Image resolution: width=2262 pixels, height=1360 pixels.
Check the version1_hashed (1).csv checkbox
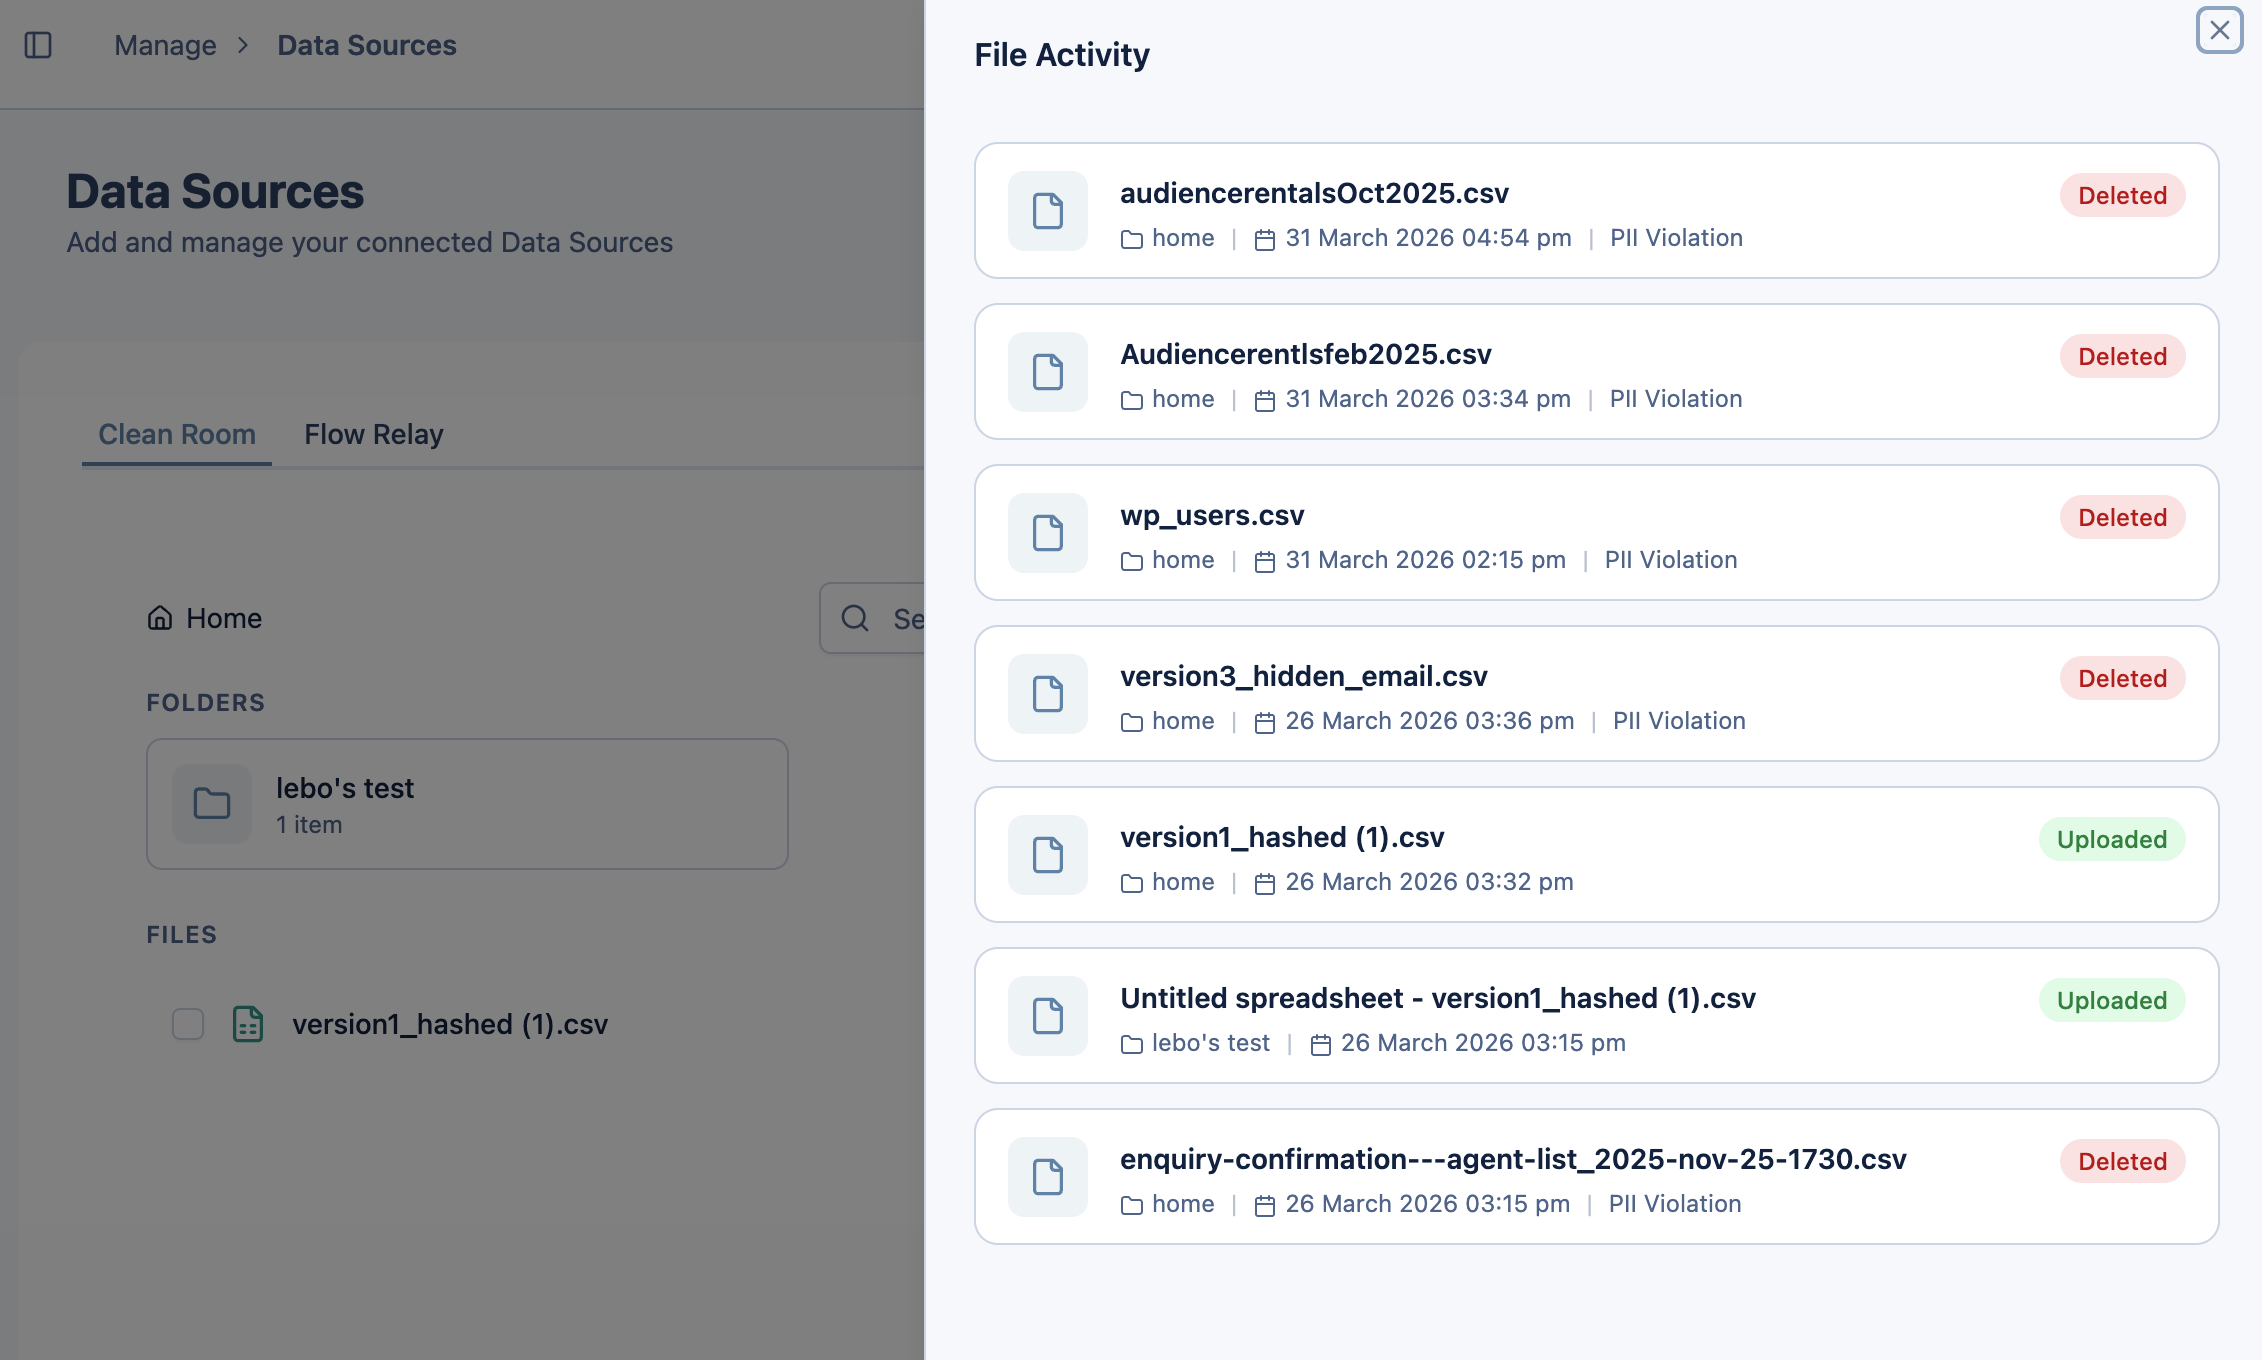tap(188, 1024)
